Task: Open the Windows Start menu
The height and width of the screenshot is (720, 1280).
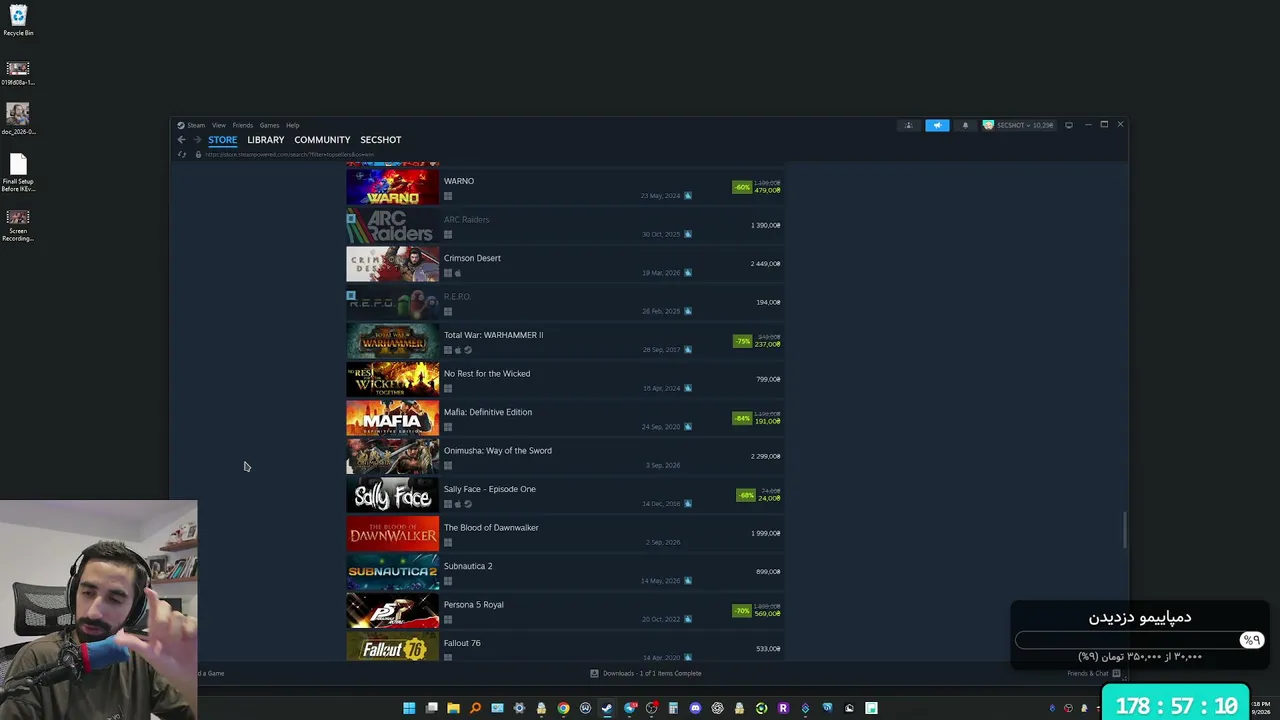Action: click(409, 708)
